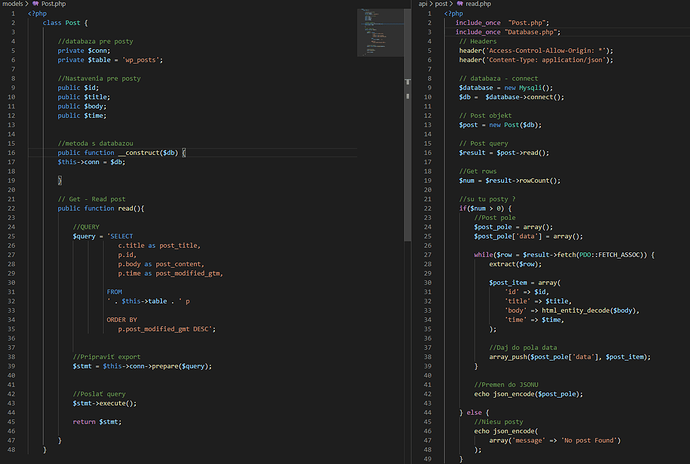Click the PHP file icon beside Post.php breadcrumb
This screenshot has width=690, height=464.
pos(36,4)
